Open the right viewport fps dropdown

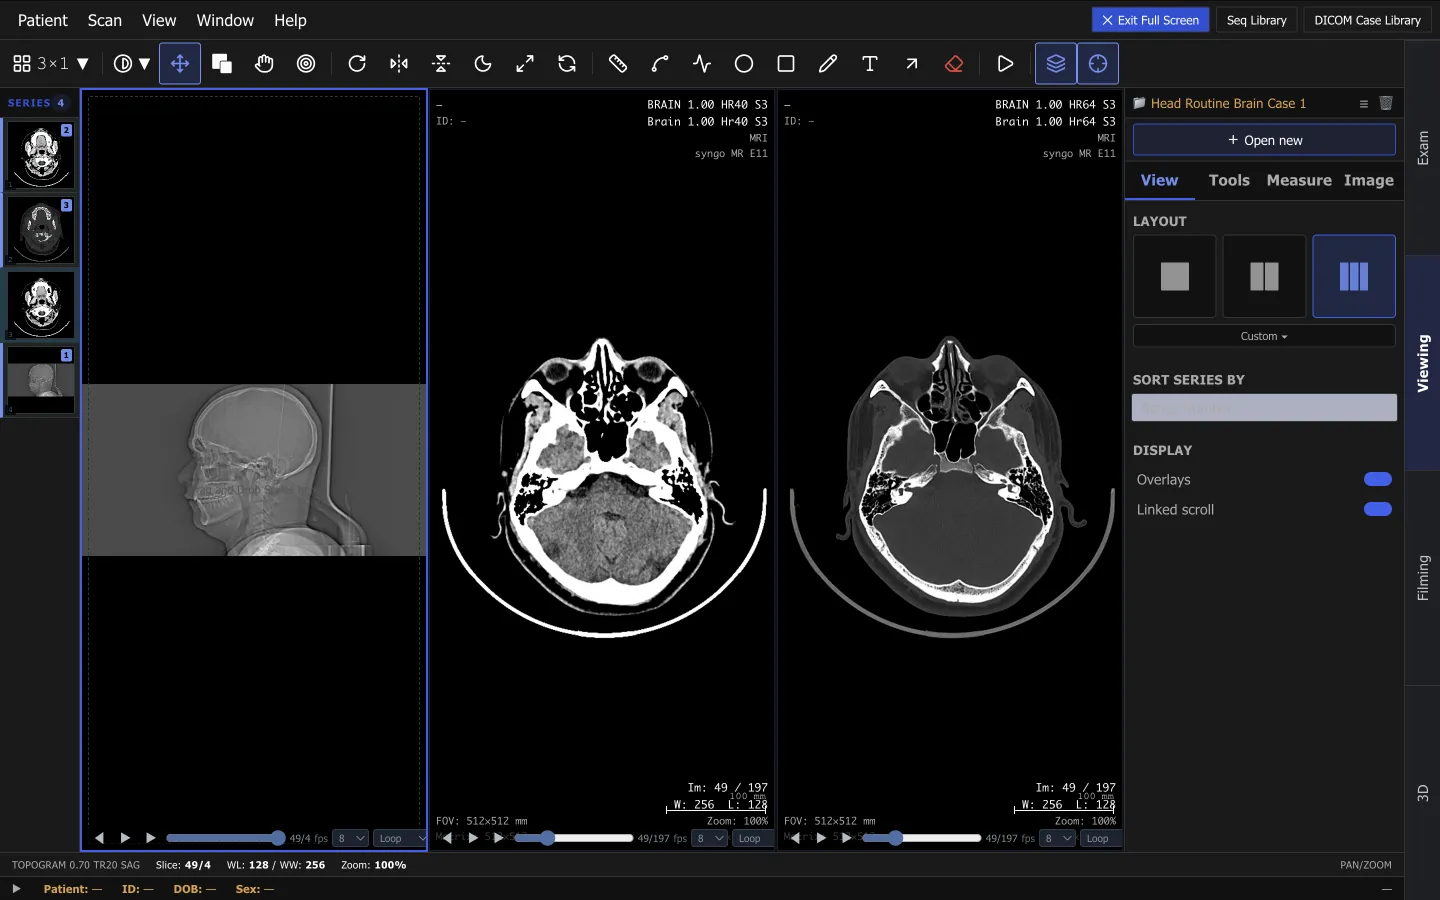point(1058,838)
